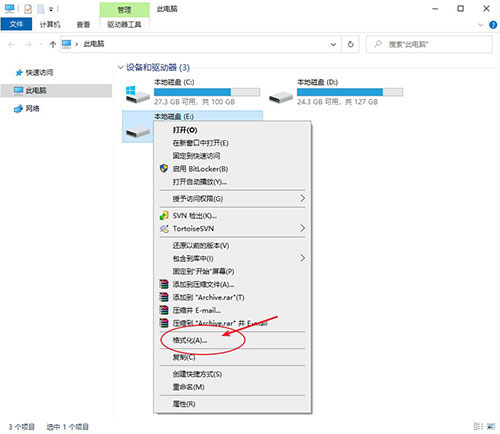Switch to details view icon in status bar
Viewport: 500px width, 434px height.
coord(478,426)
